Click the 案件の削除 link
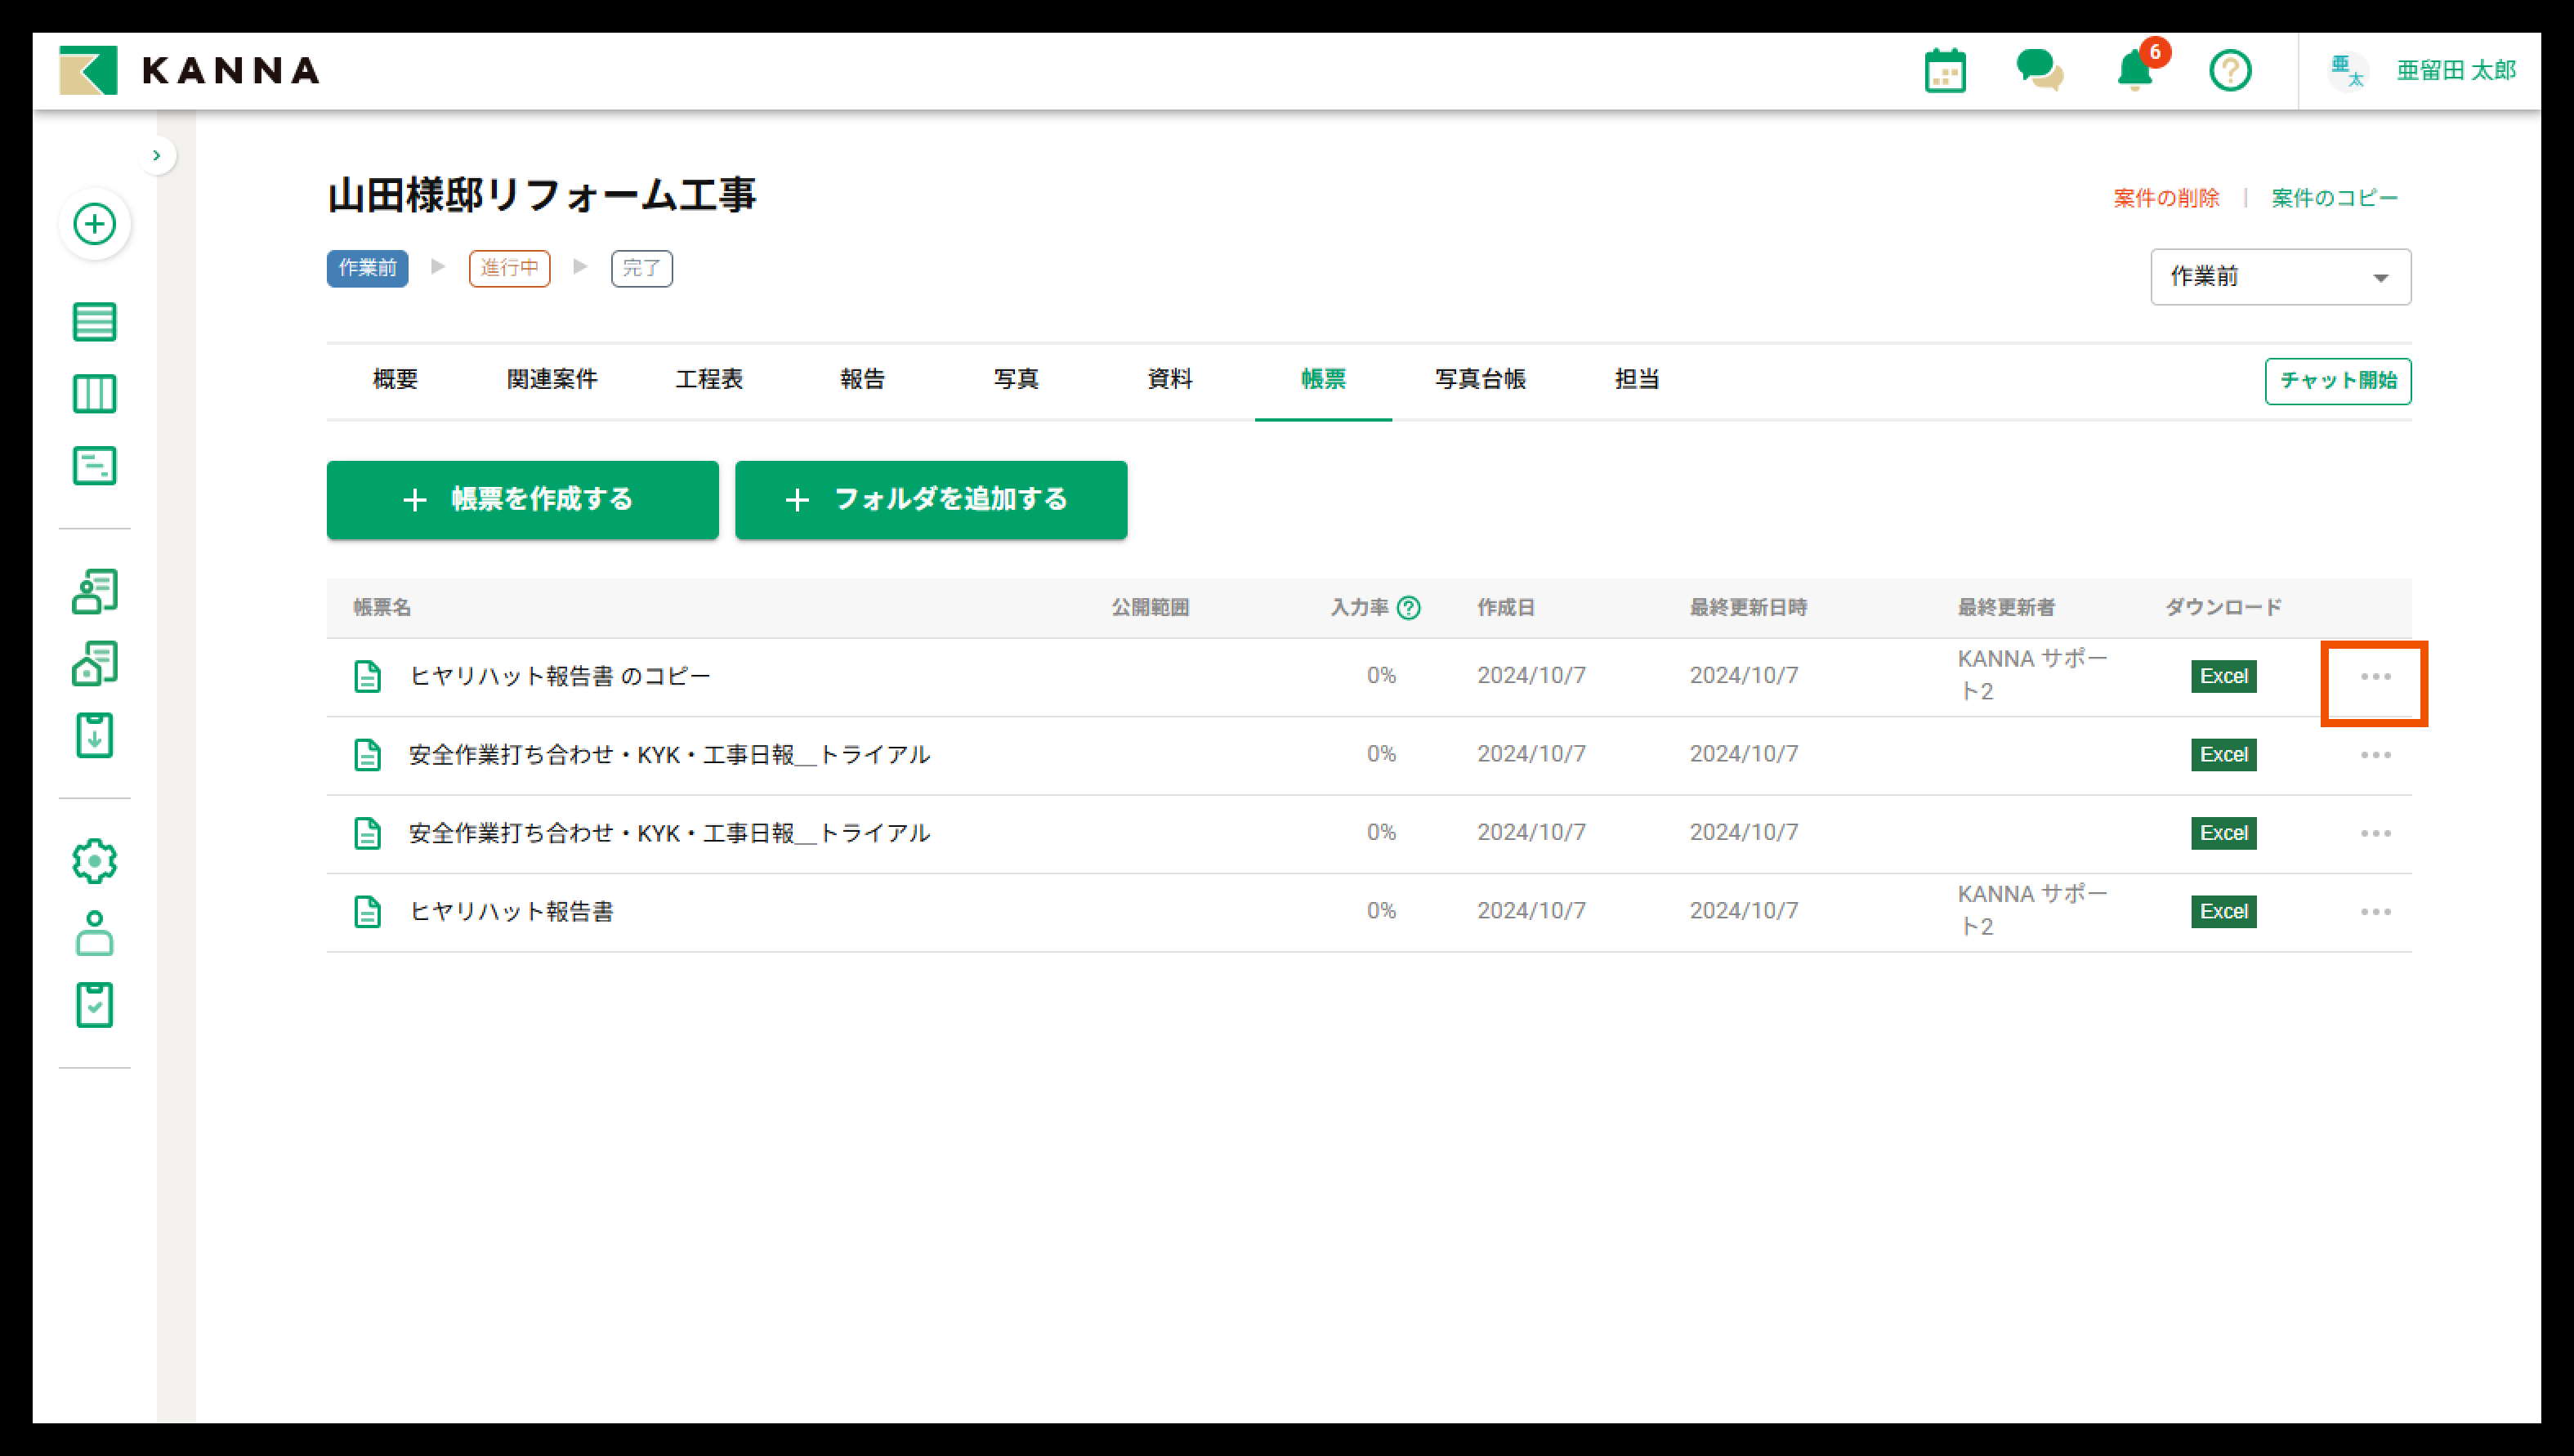 point(2166,198)
